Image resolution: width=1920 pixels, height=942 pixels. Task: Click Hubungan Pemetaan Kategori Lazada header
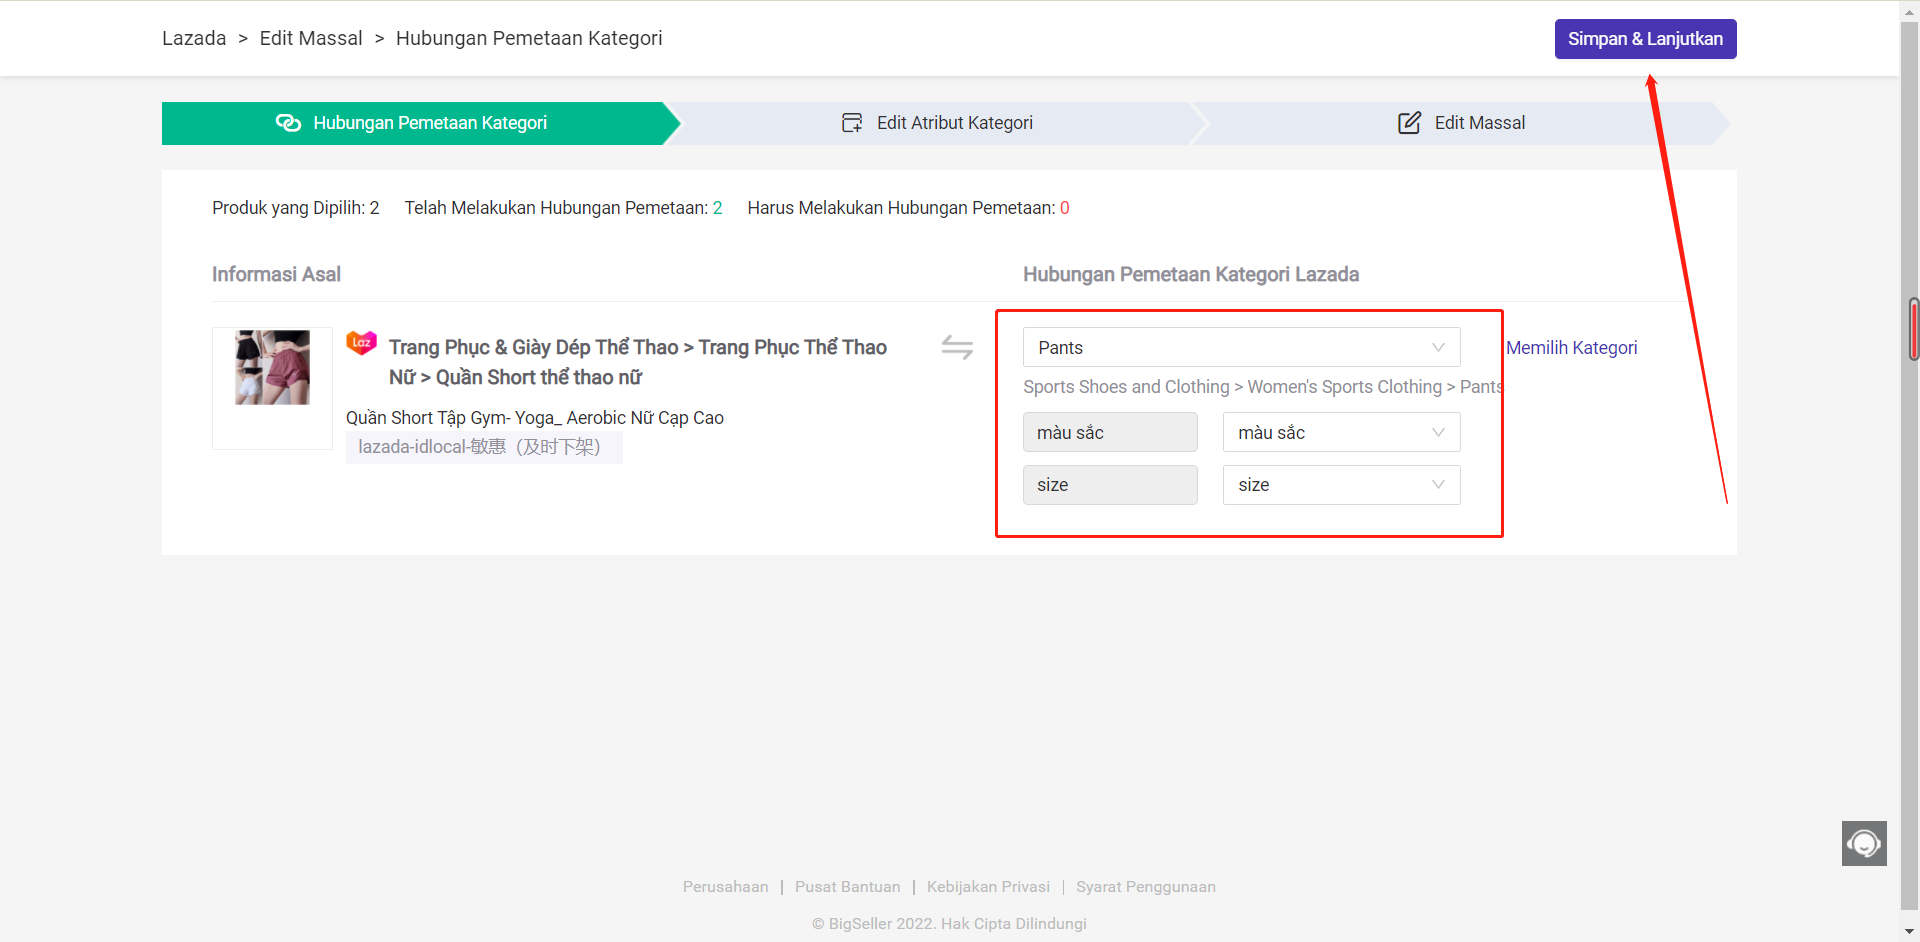[x=1191, y=274]
